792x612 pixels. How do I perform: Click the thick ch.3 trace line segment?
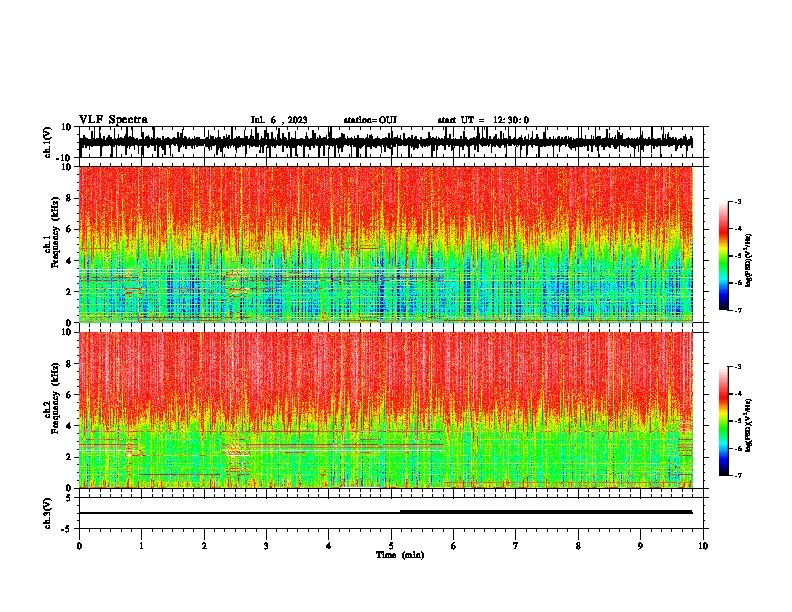546,512
